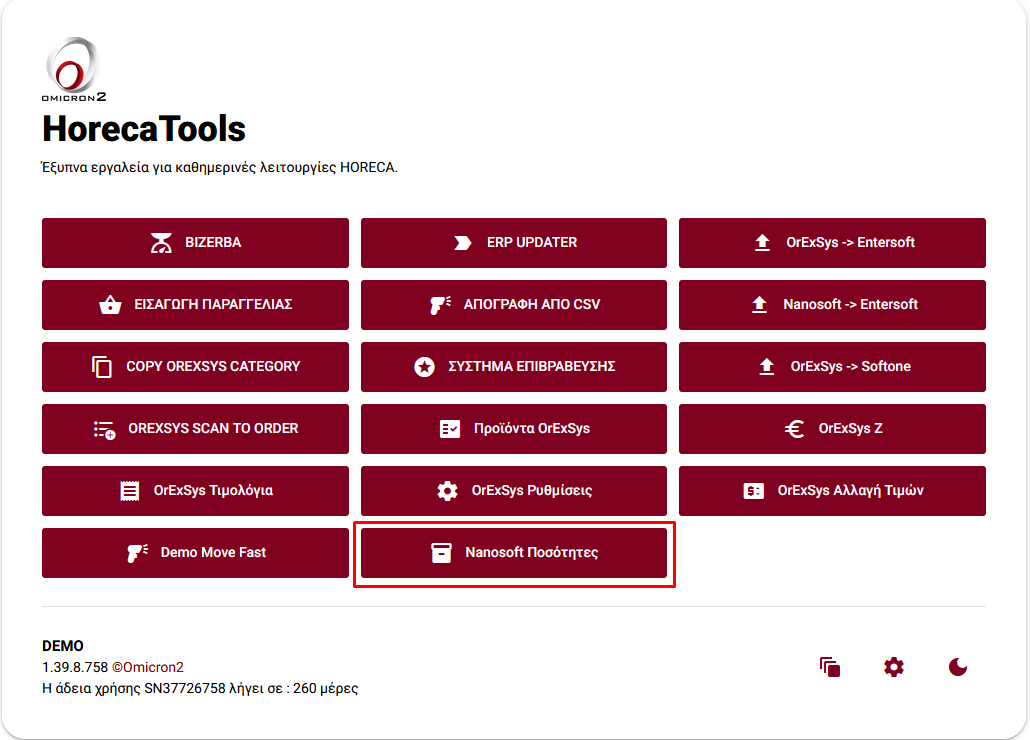
Task: Open ΣΥΣΤΗΜΑ ΕΠΙΒΡΑΒΕΥΣΗΣ rewards tool
Action: (x=513, y=367)
